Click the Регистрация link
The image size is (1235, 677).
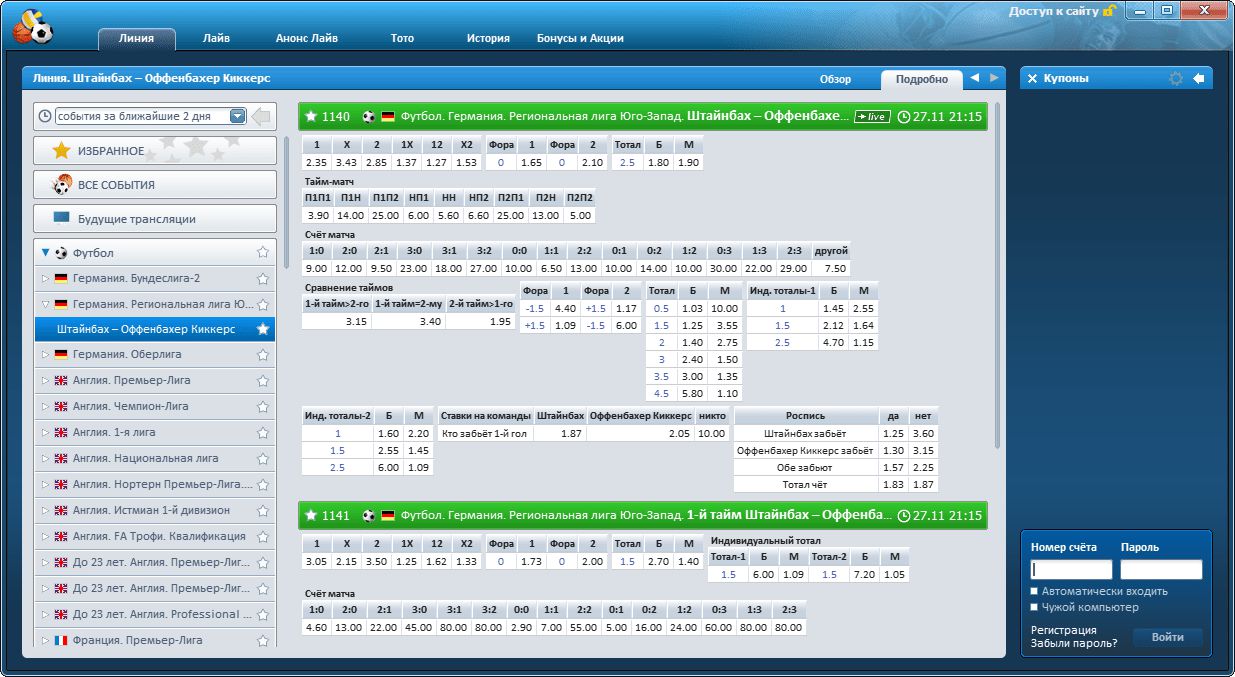point(1063,630)
